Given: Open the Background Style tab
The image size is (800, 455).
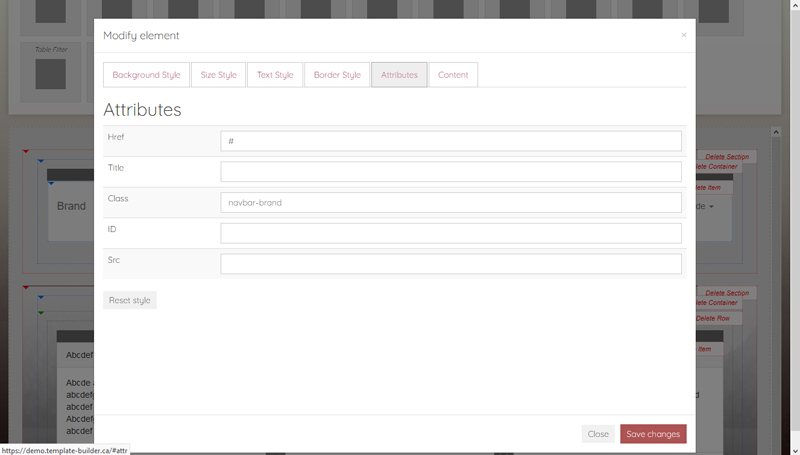Looking at the screenshot, I should pyautogui.click(x=146, y=75).
